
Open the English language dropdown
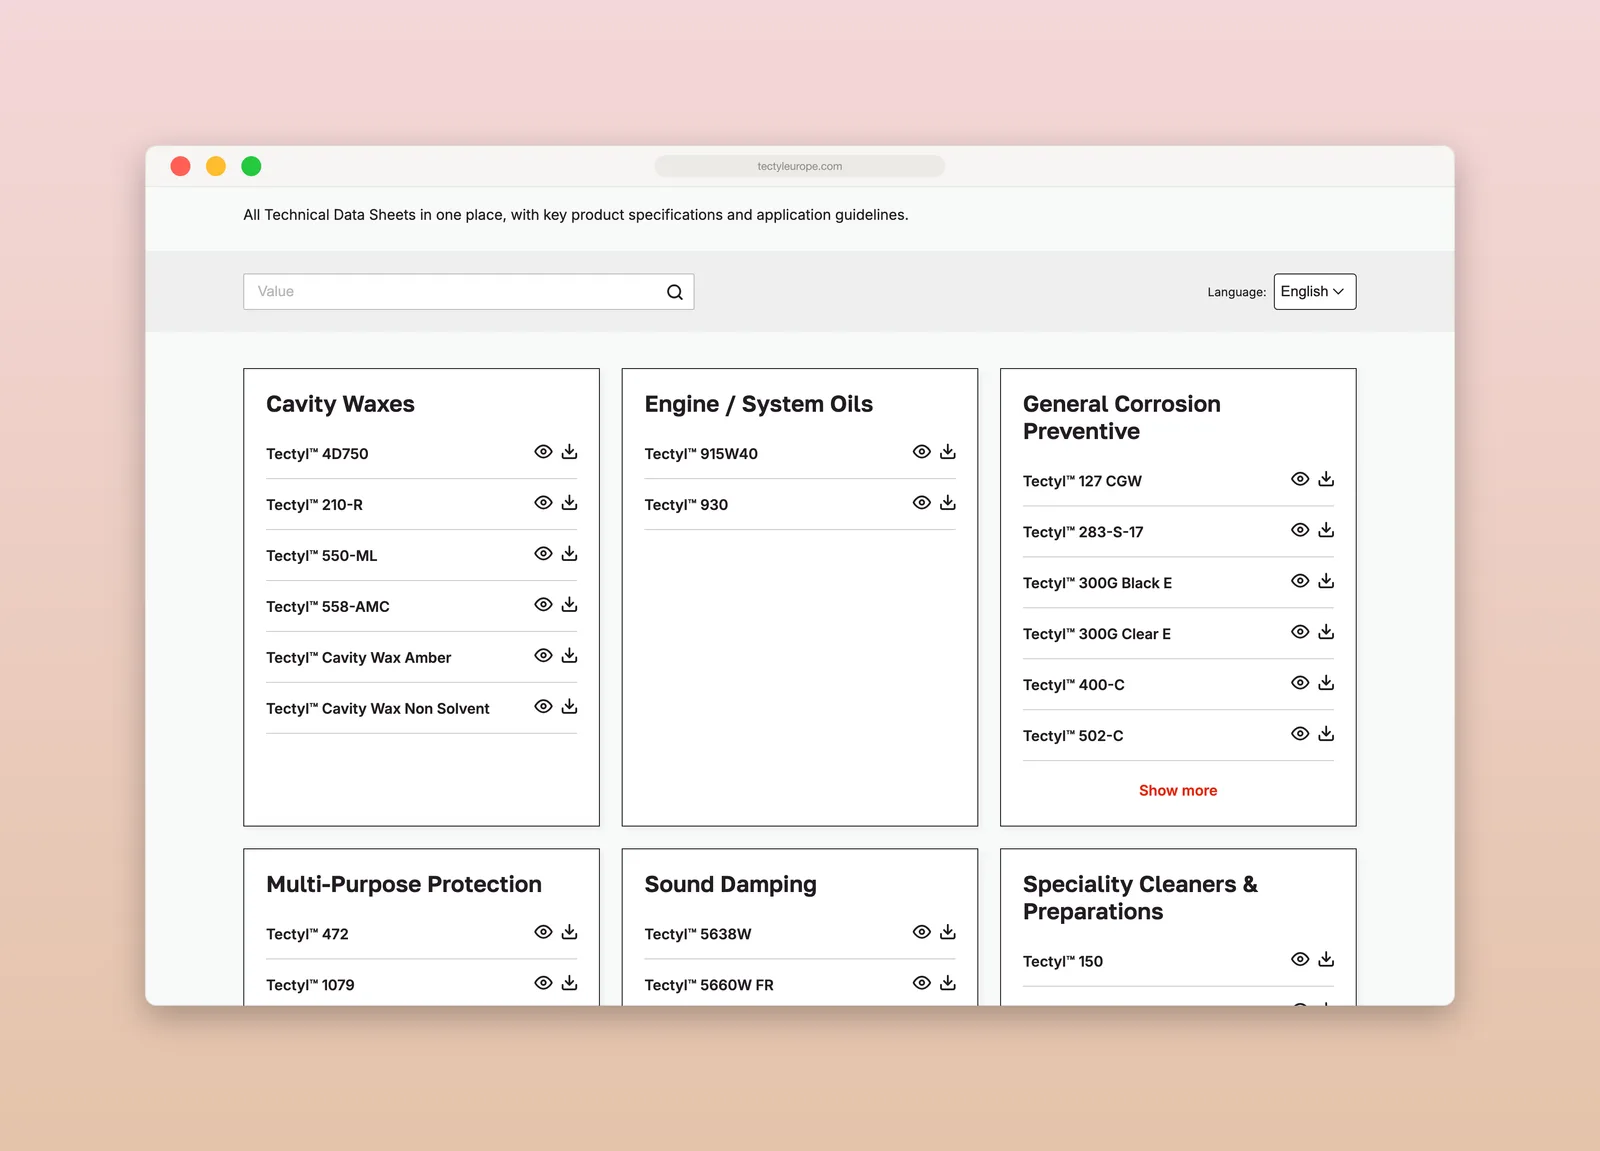pos(1315,292)
